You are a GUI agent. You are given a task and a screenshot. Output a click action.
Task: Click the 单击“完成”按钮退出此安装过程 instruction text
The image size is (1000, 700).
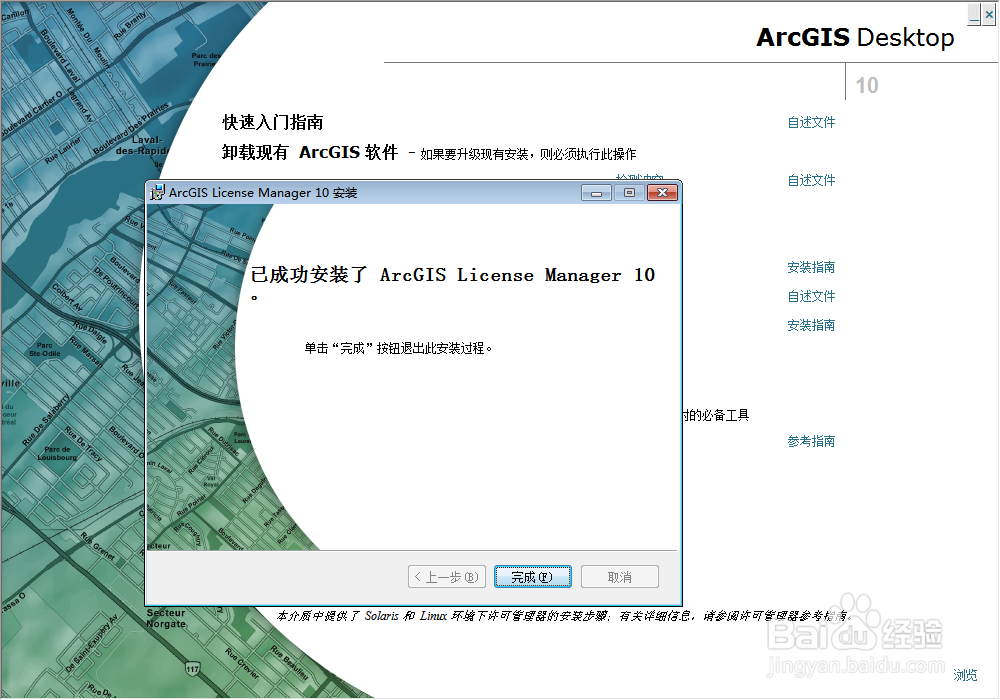coord(398,348)
